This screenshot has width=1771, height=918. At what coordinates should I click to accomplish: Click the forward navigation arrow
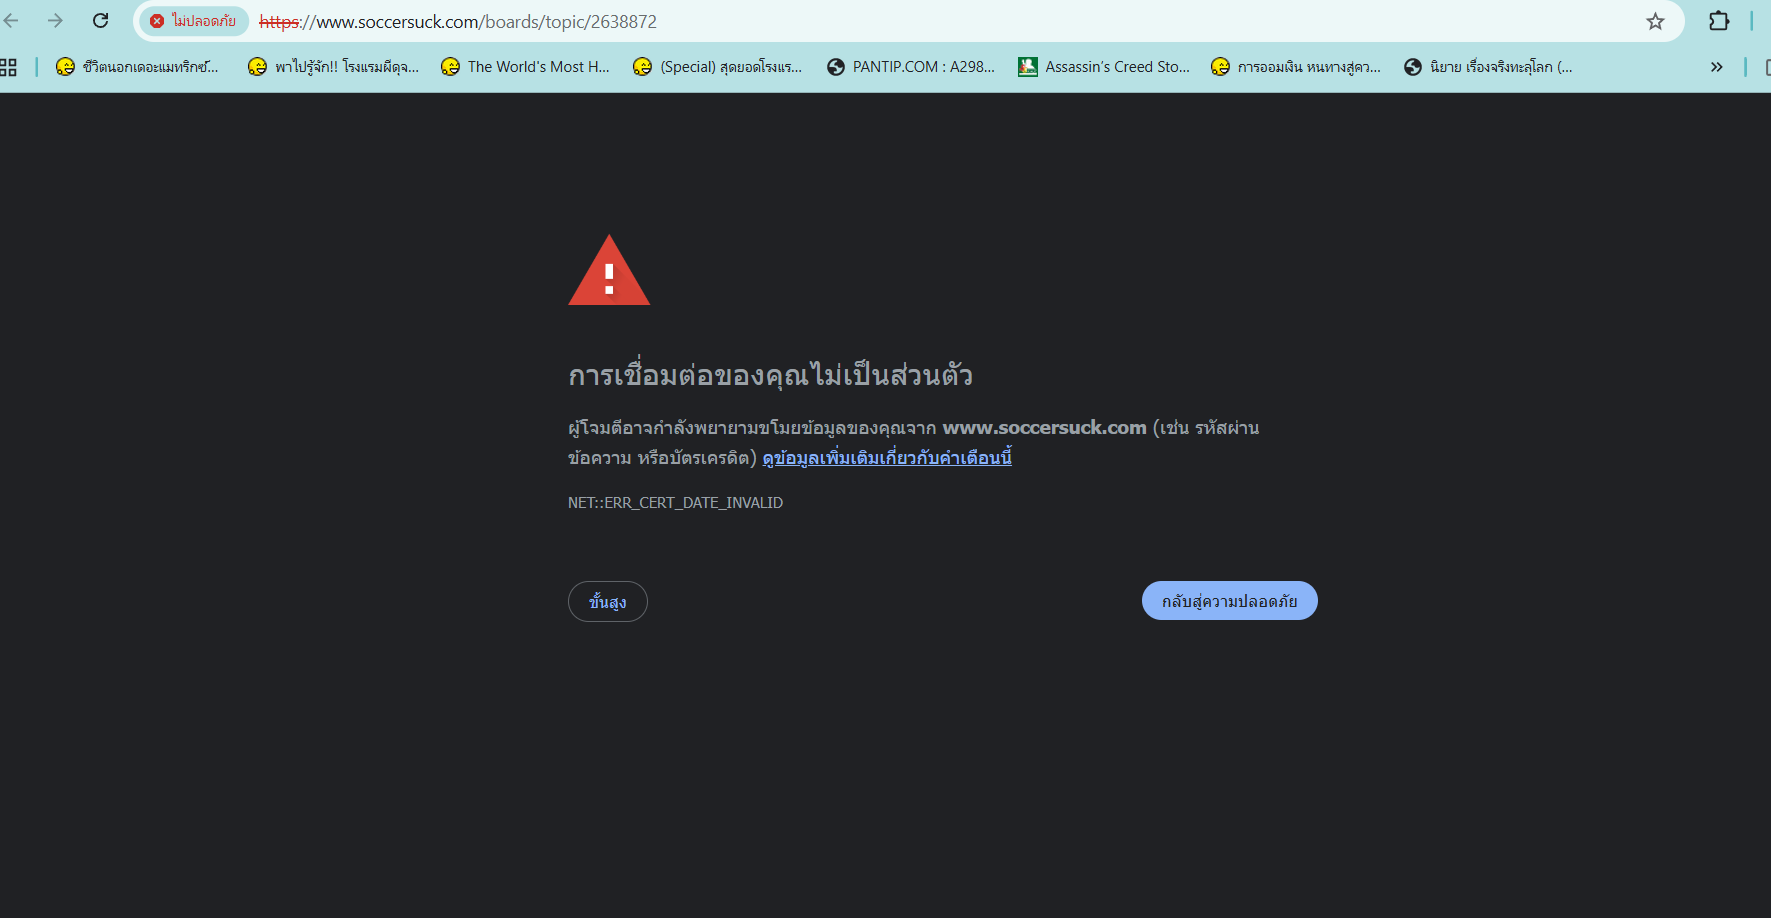click(x=55, y=21)
